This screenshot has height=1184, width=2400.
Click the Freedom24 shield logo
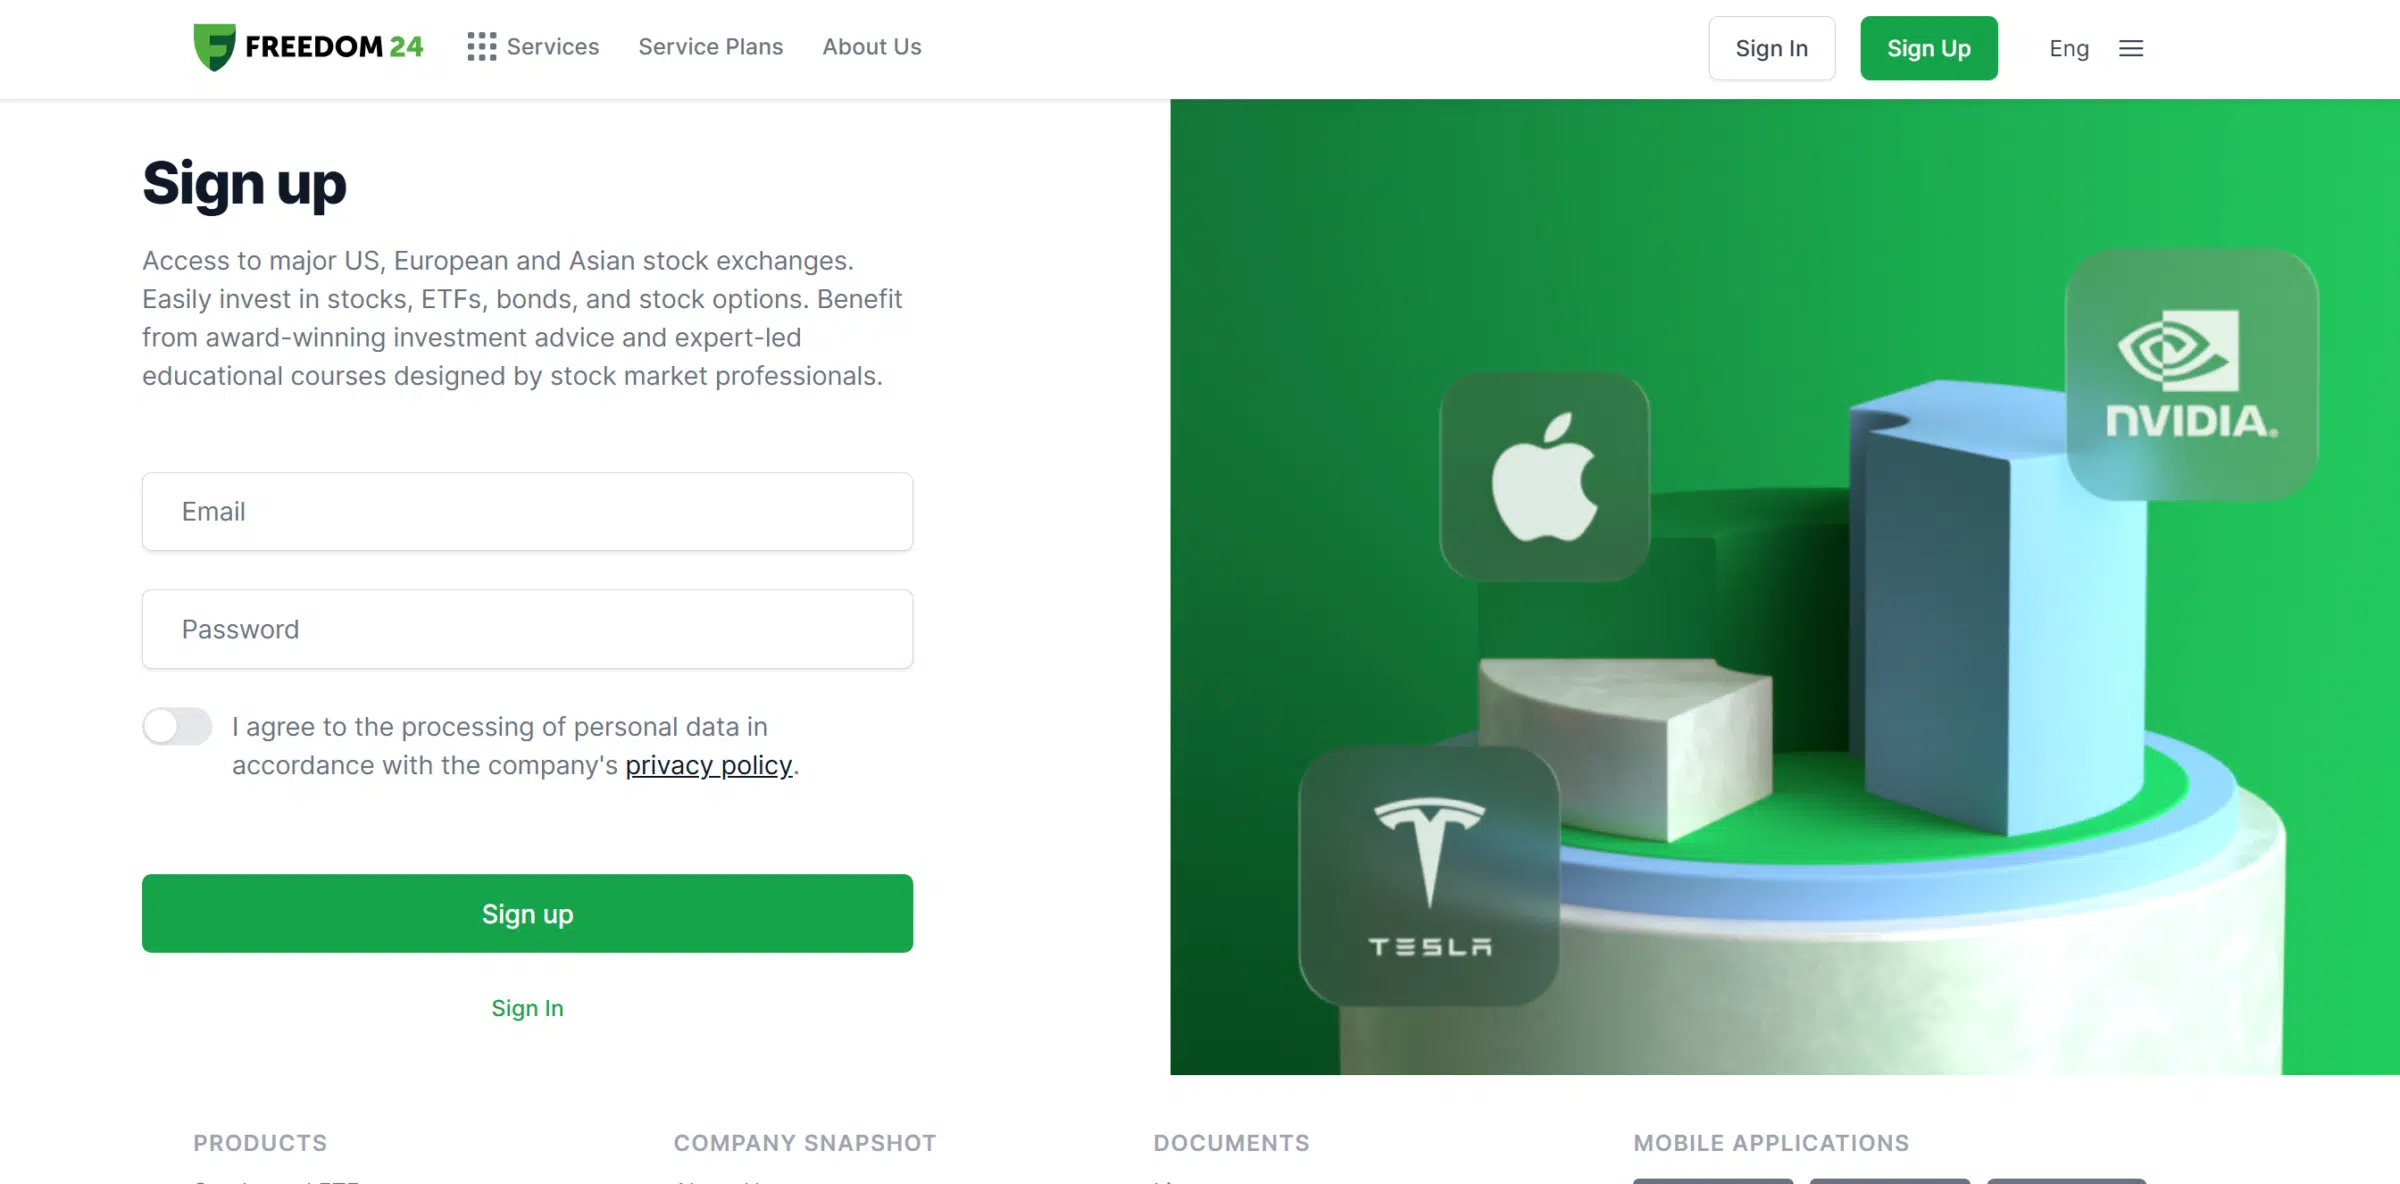click(214, 47)
